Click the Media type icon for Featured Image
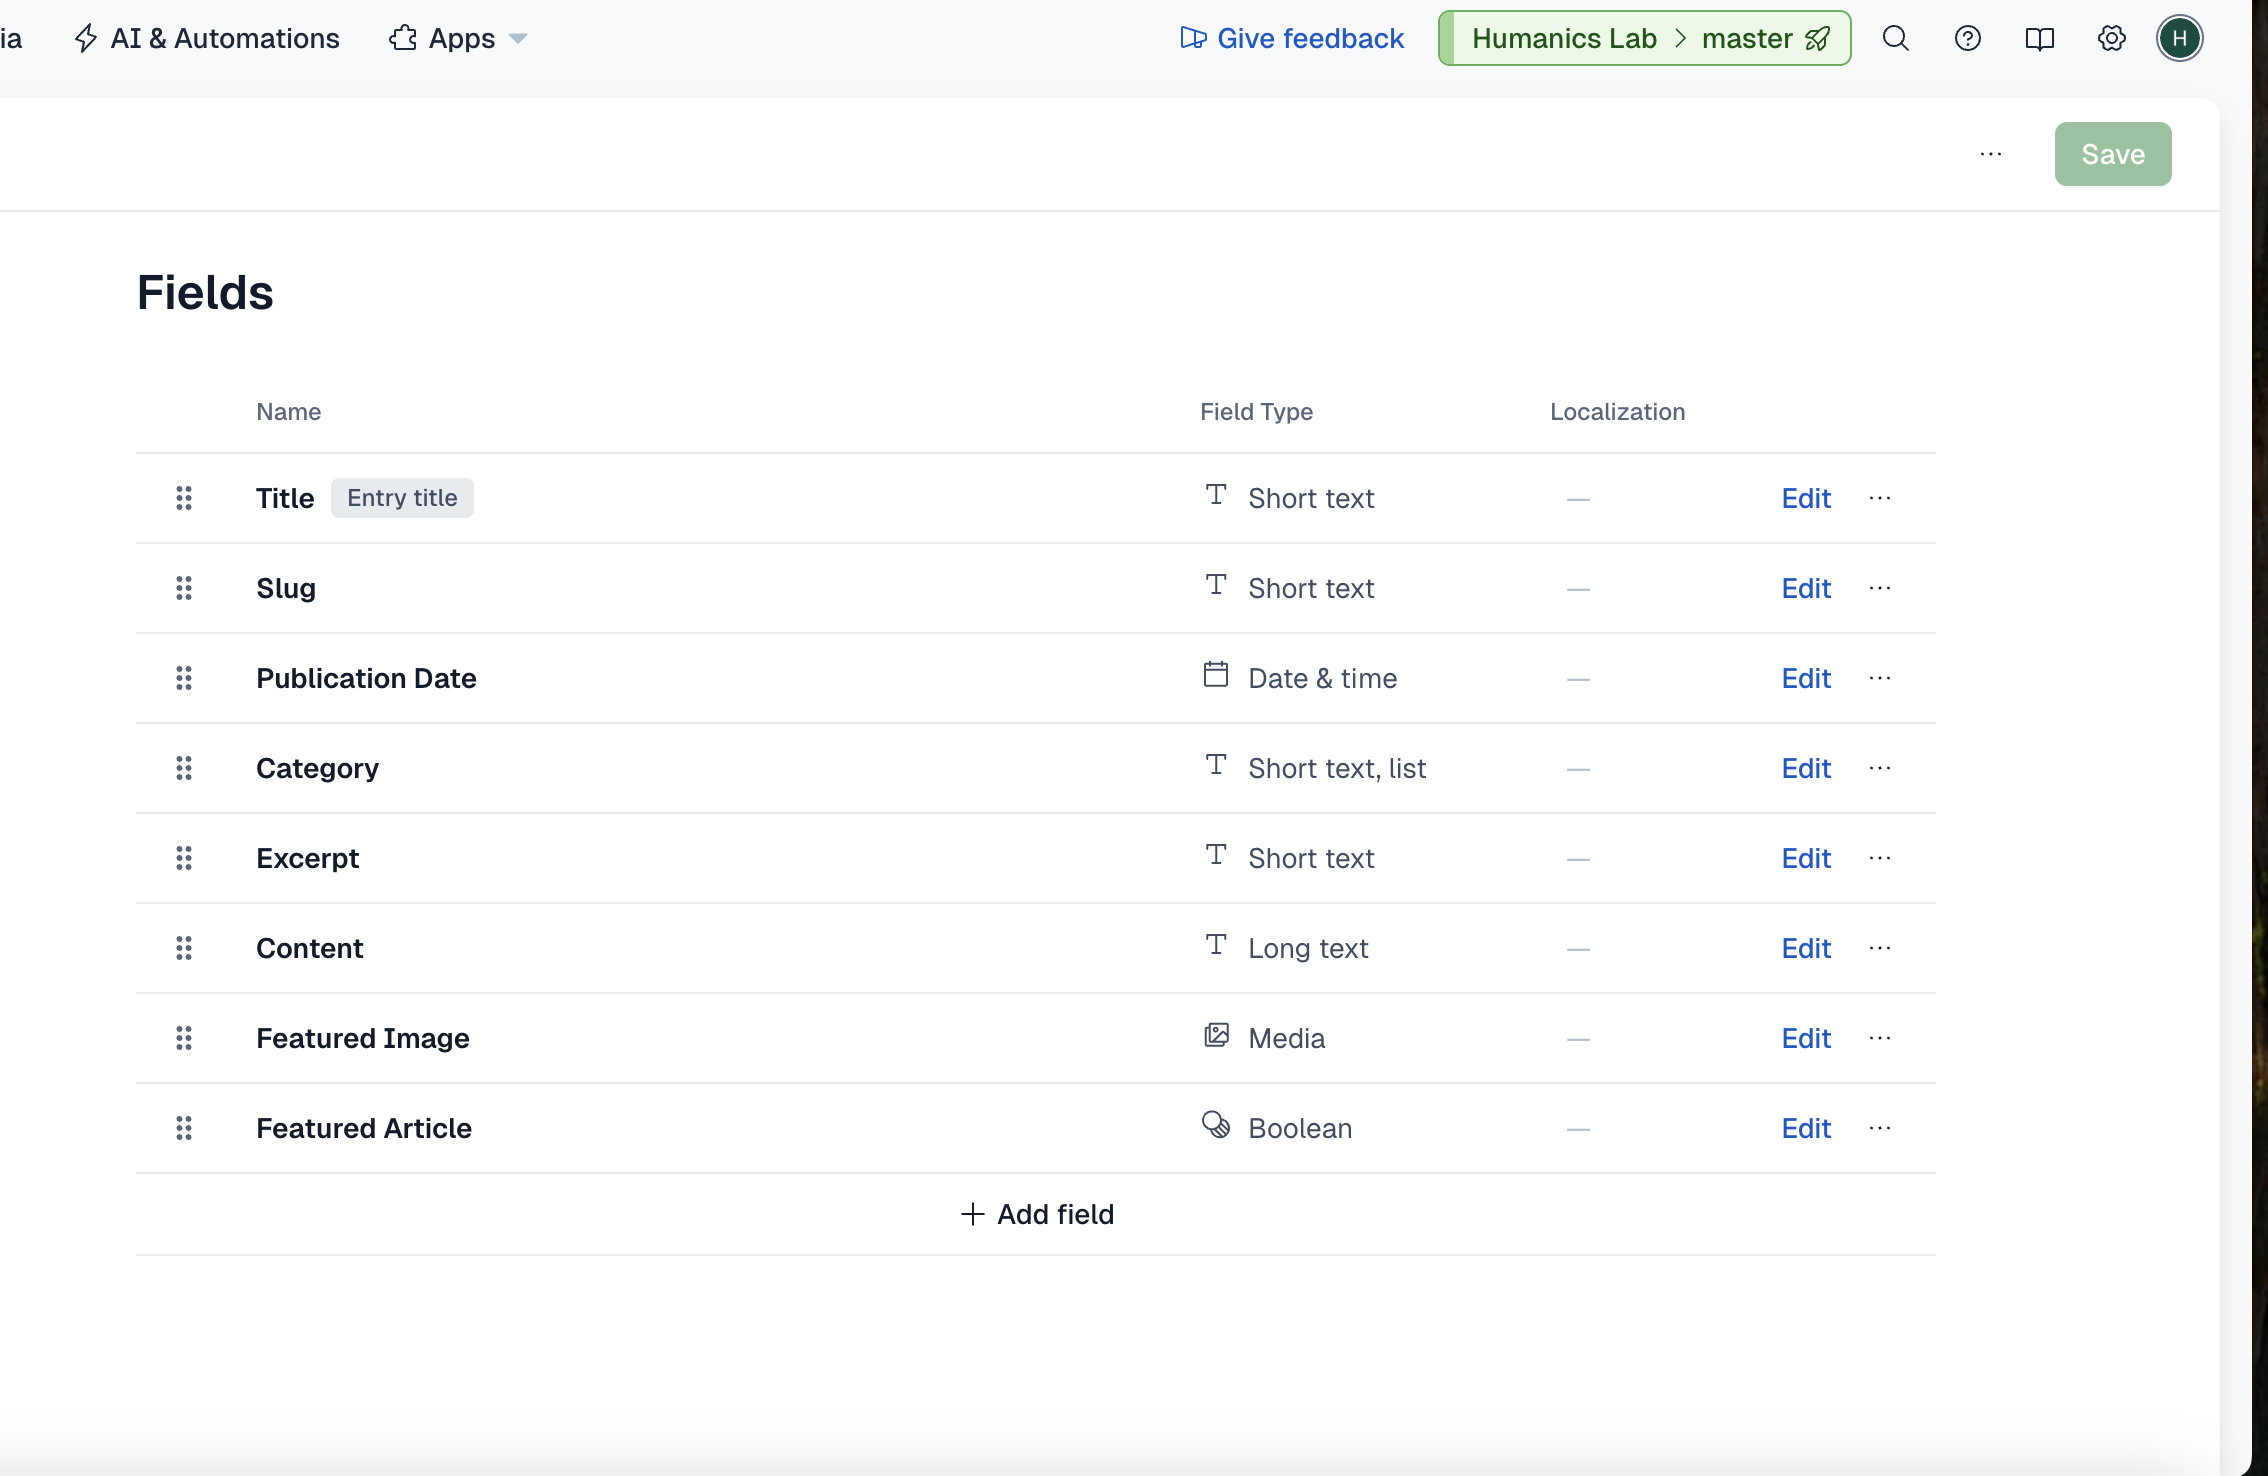 coord(1216,1036)
